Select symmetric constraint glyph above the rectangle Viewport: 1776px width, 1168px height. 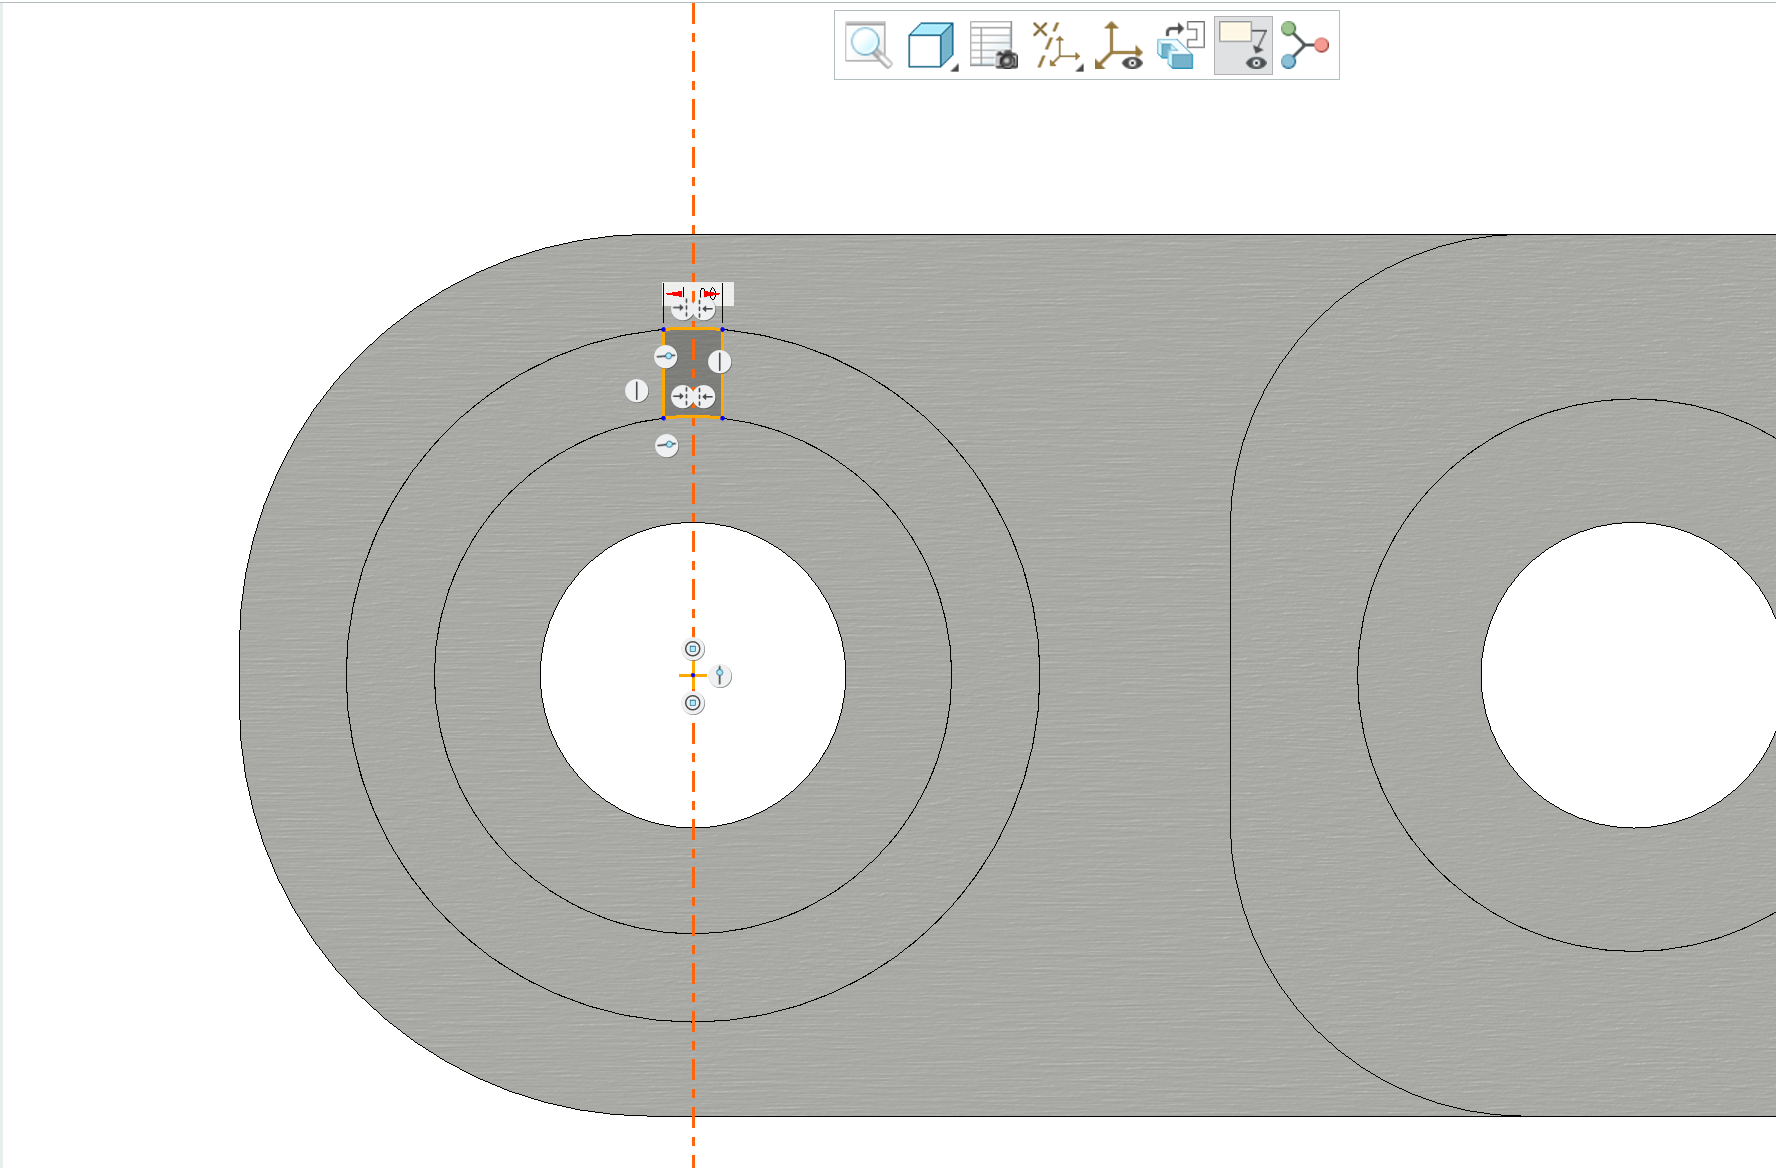[693, 310]
